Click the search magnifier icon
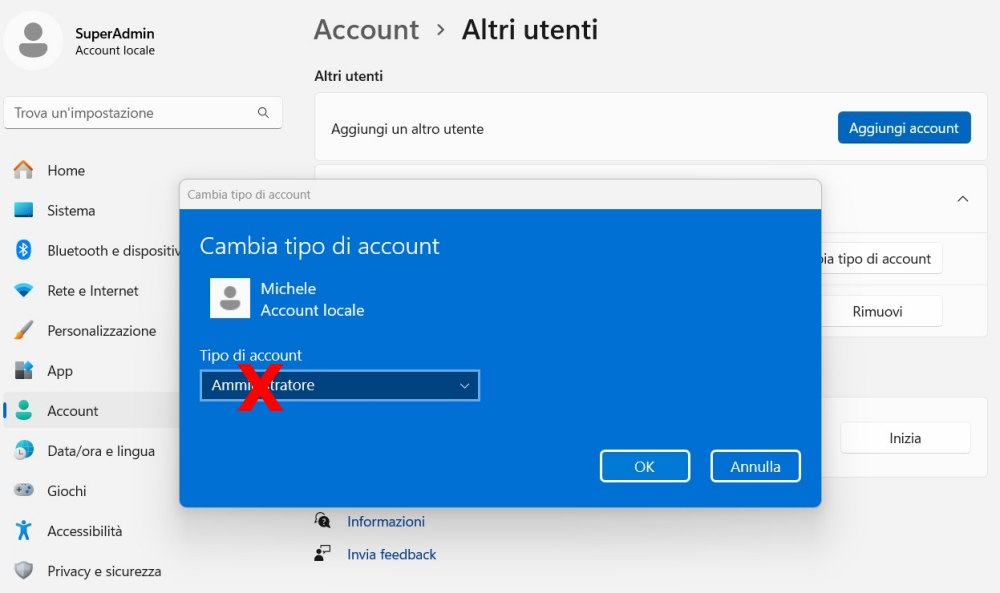1000x593 pixels. coord(263,112)
